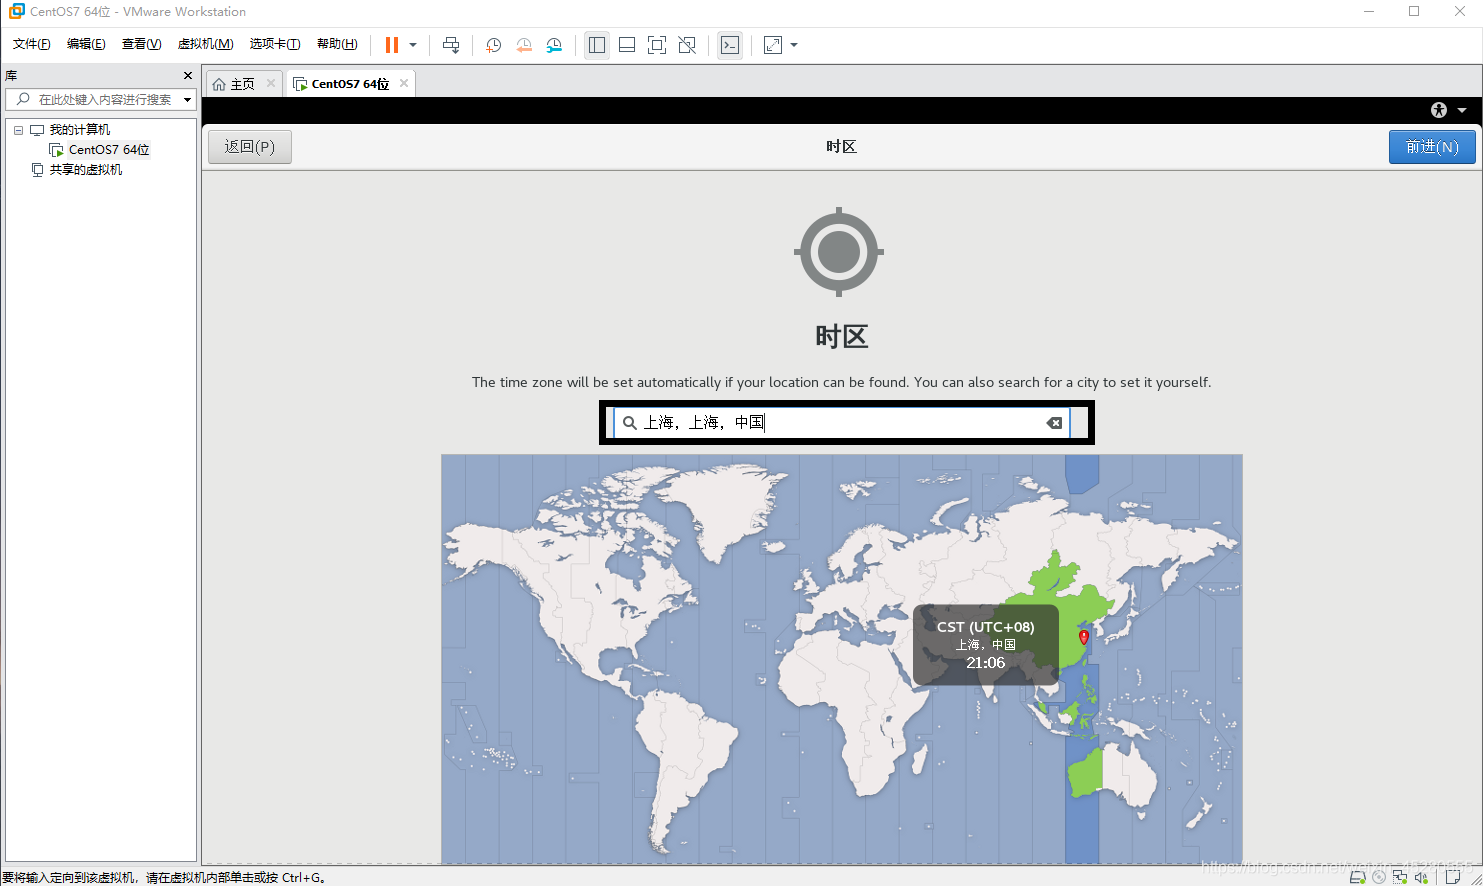The width and height of the screenshot is (1483, 886).
Task: Enter full screen mode
Action: click(657, 45)
